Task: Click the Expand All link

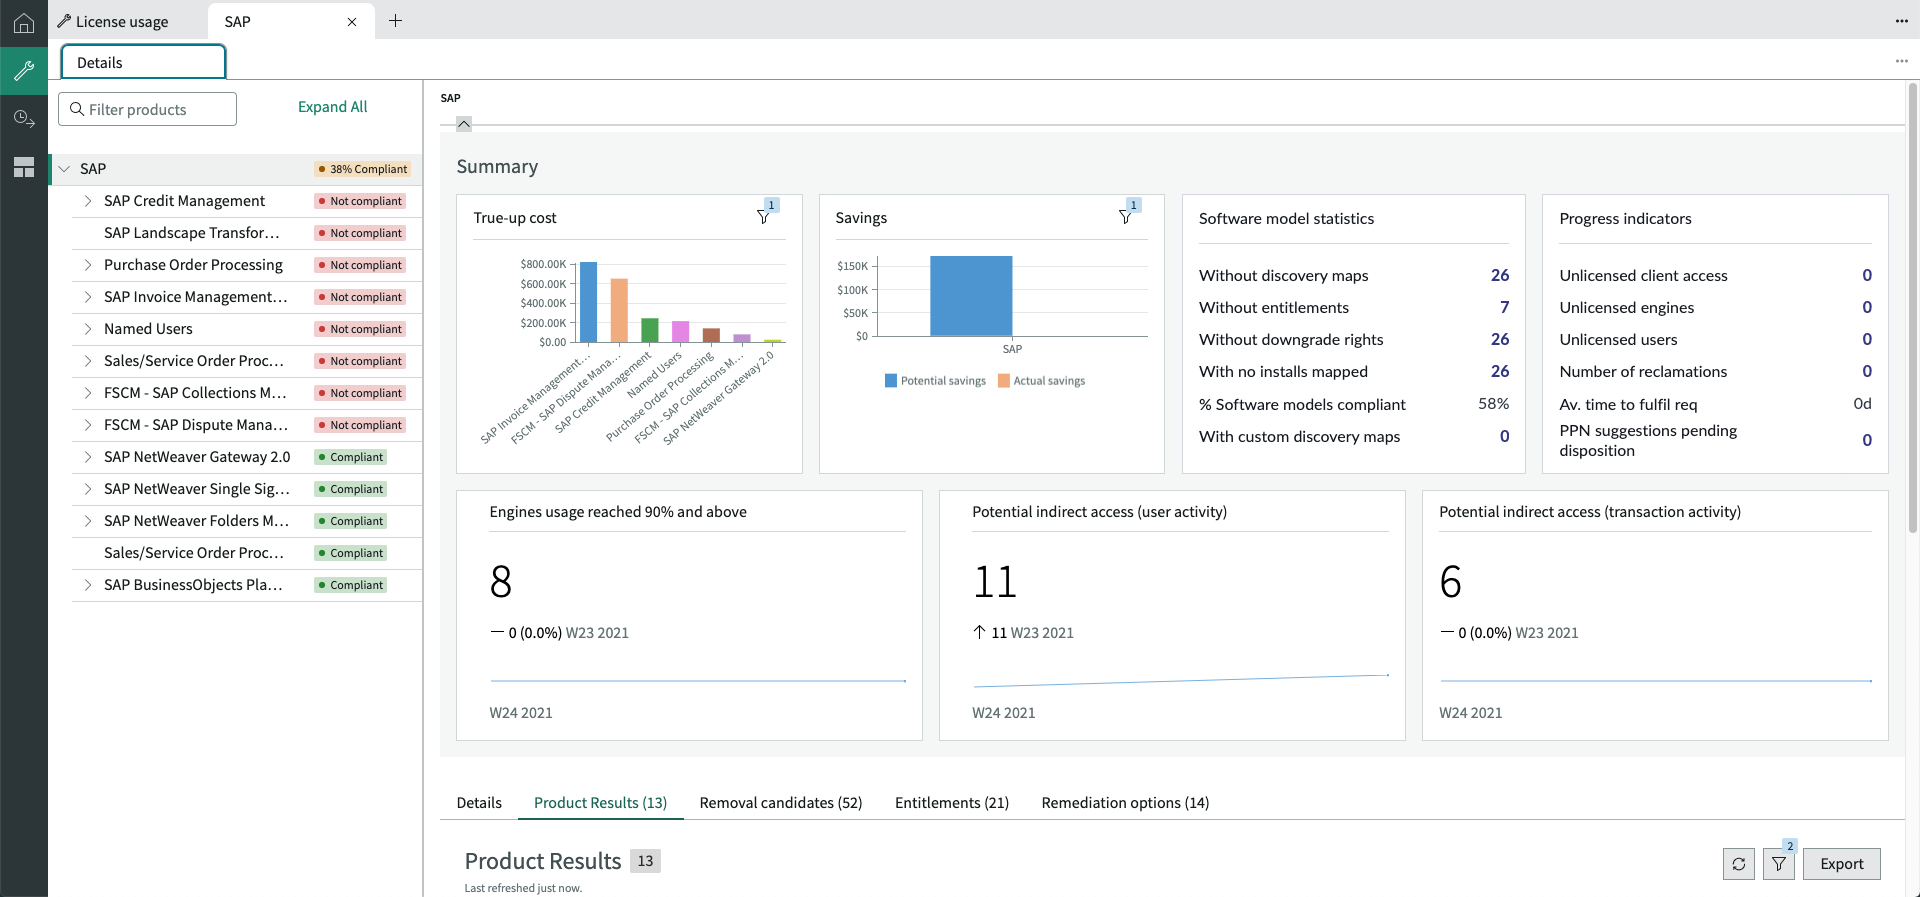Action: coord(333,107)
